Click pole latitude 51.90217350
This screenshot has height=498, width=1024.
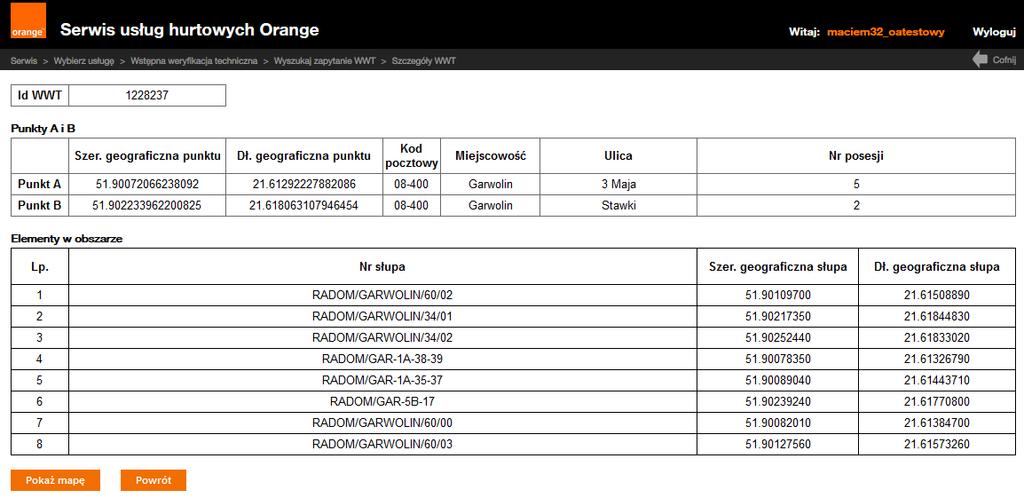click(x=778, y=317)
